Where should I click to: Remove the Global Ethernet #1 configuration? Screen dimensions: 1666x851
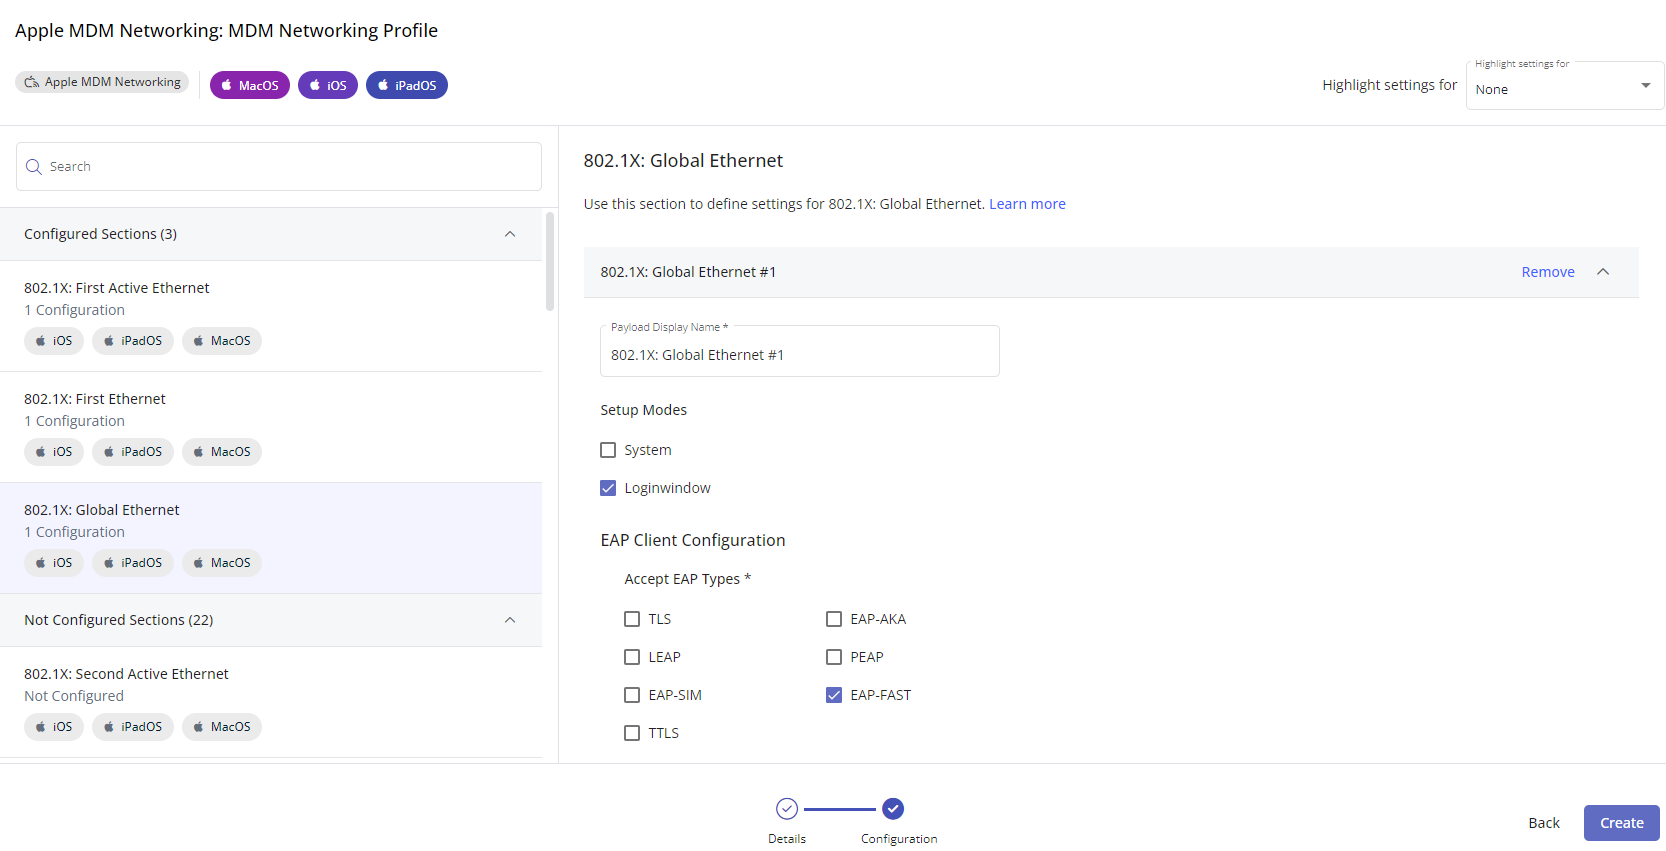pos(1548,272)
